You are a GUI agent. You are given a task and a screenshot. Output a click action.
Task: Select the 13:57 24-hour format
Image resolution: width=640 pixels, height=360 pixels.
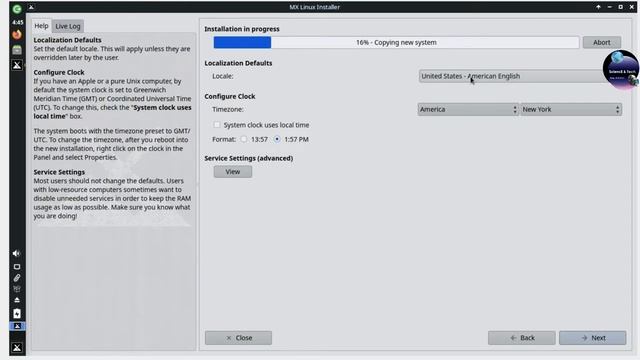click(x=244, y=139)
